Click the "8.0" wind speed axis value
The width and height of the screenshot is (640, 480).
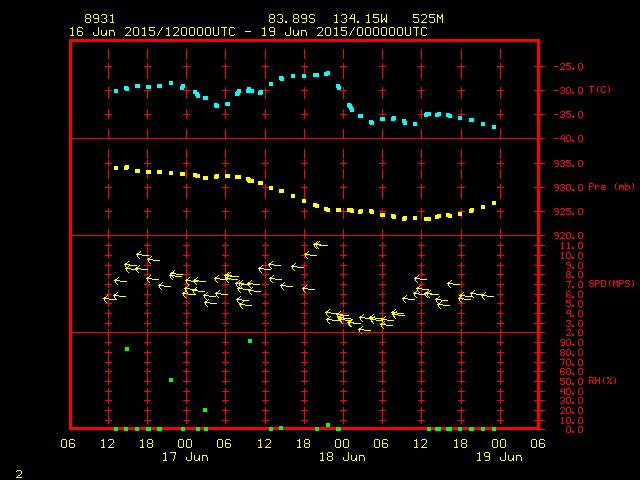(574, 275)
